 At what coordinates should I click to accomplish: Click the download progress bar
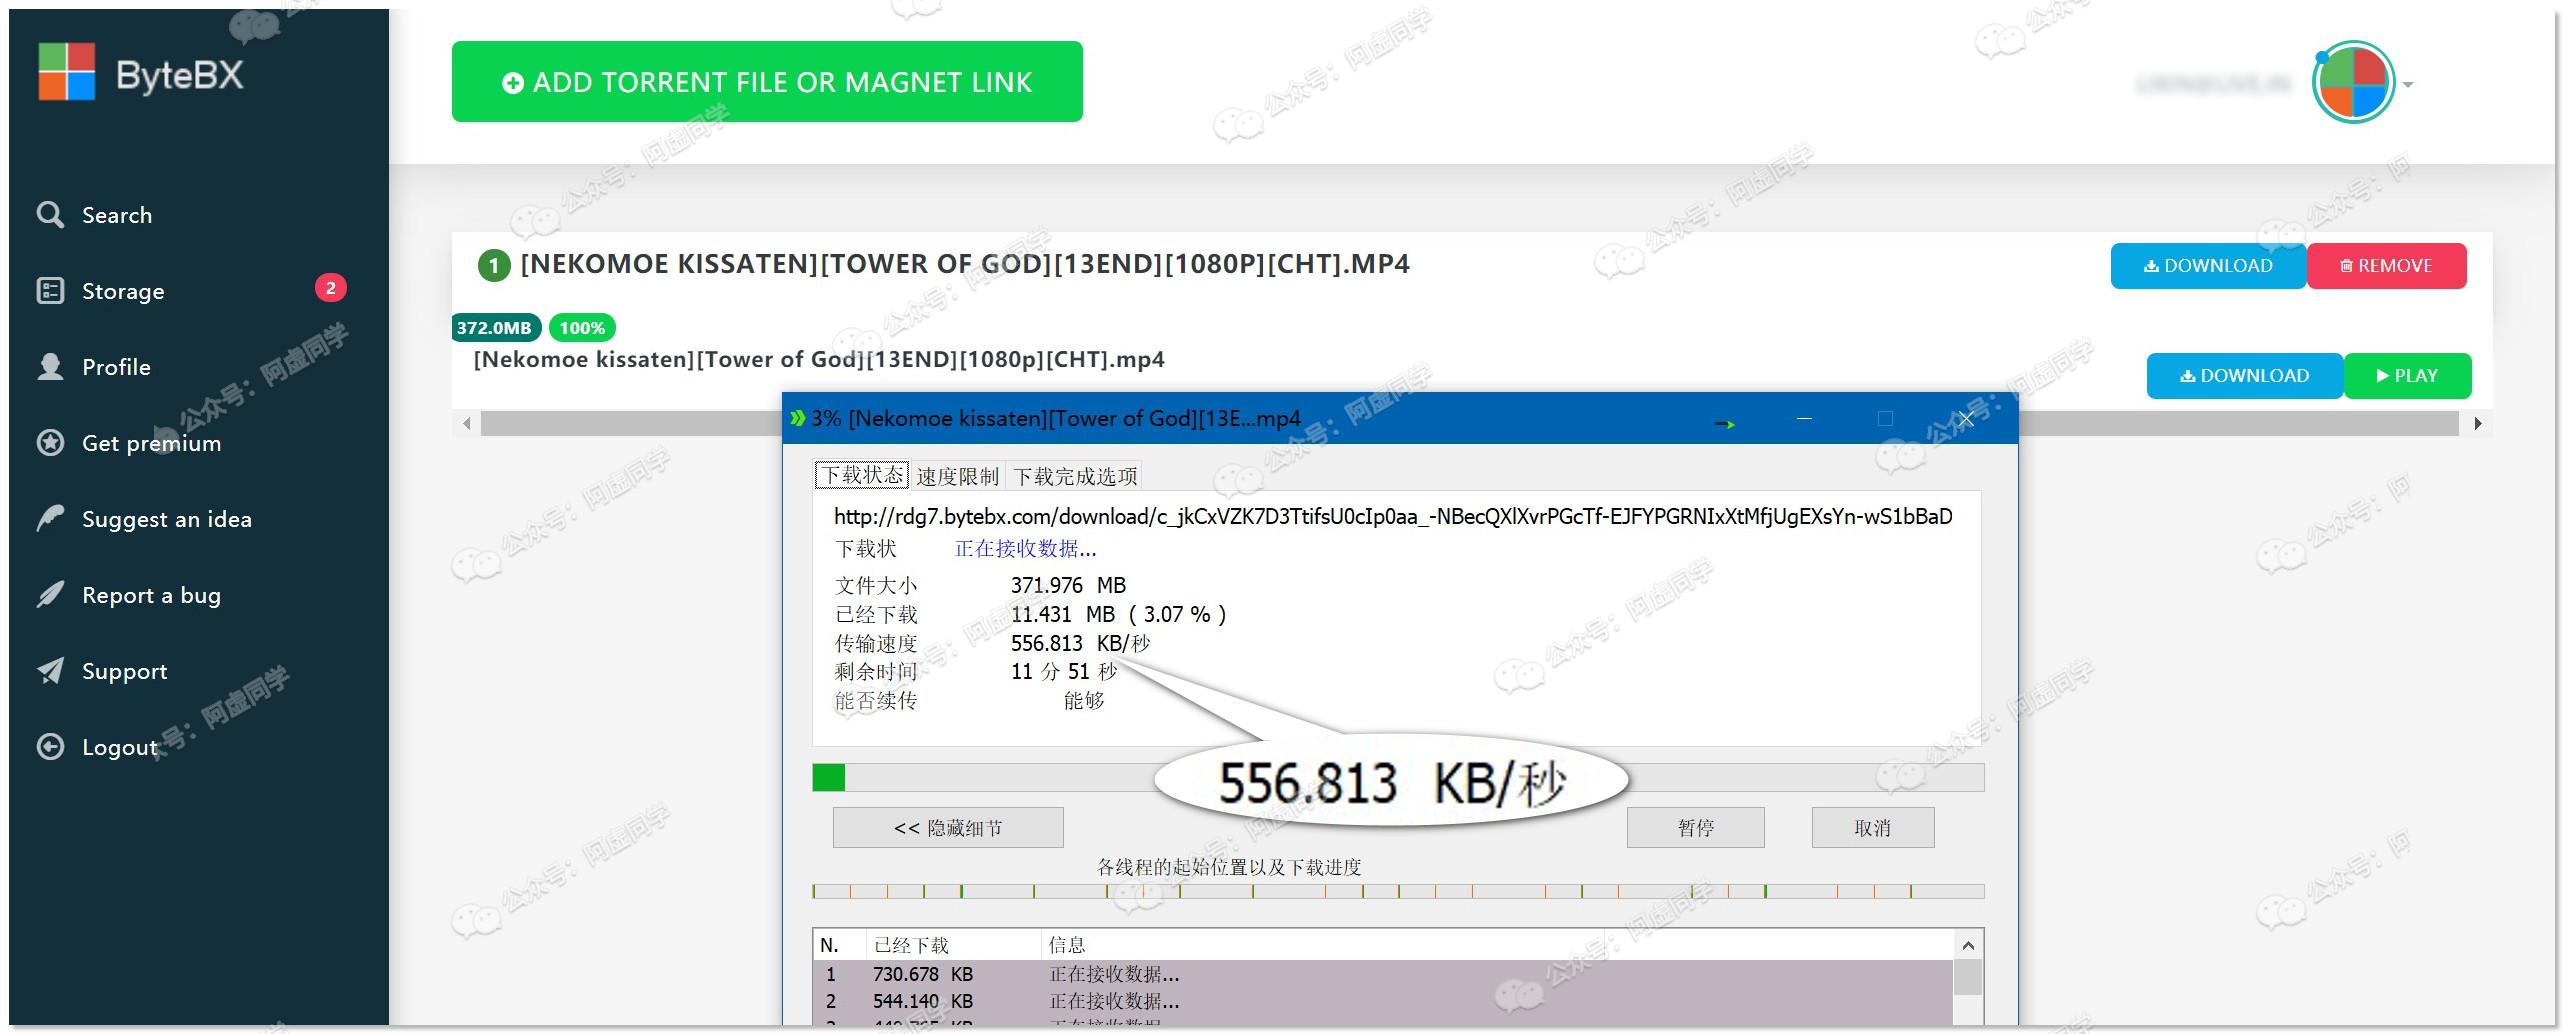[1398, 778]
